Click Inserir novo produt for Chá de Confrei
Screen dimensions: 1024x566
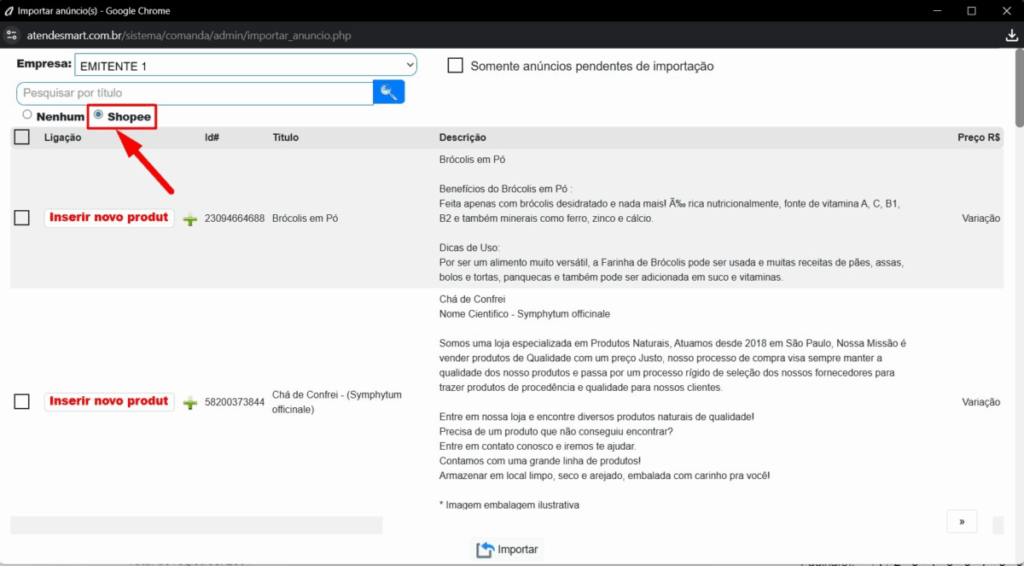click(109, 401)
